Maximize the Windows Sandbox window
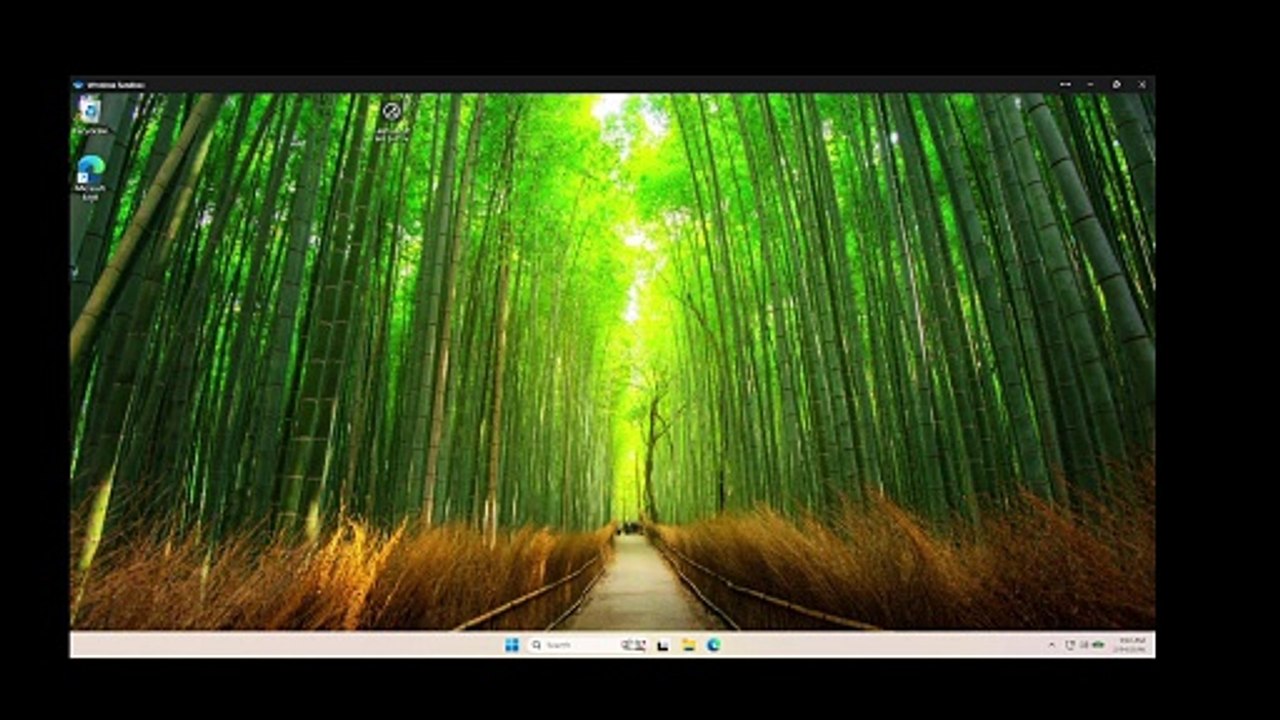This screenshot has width=1280, height=720. (1116, 85)
